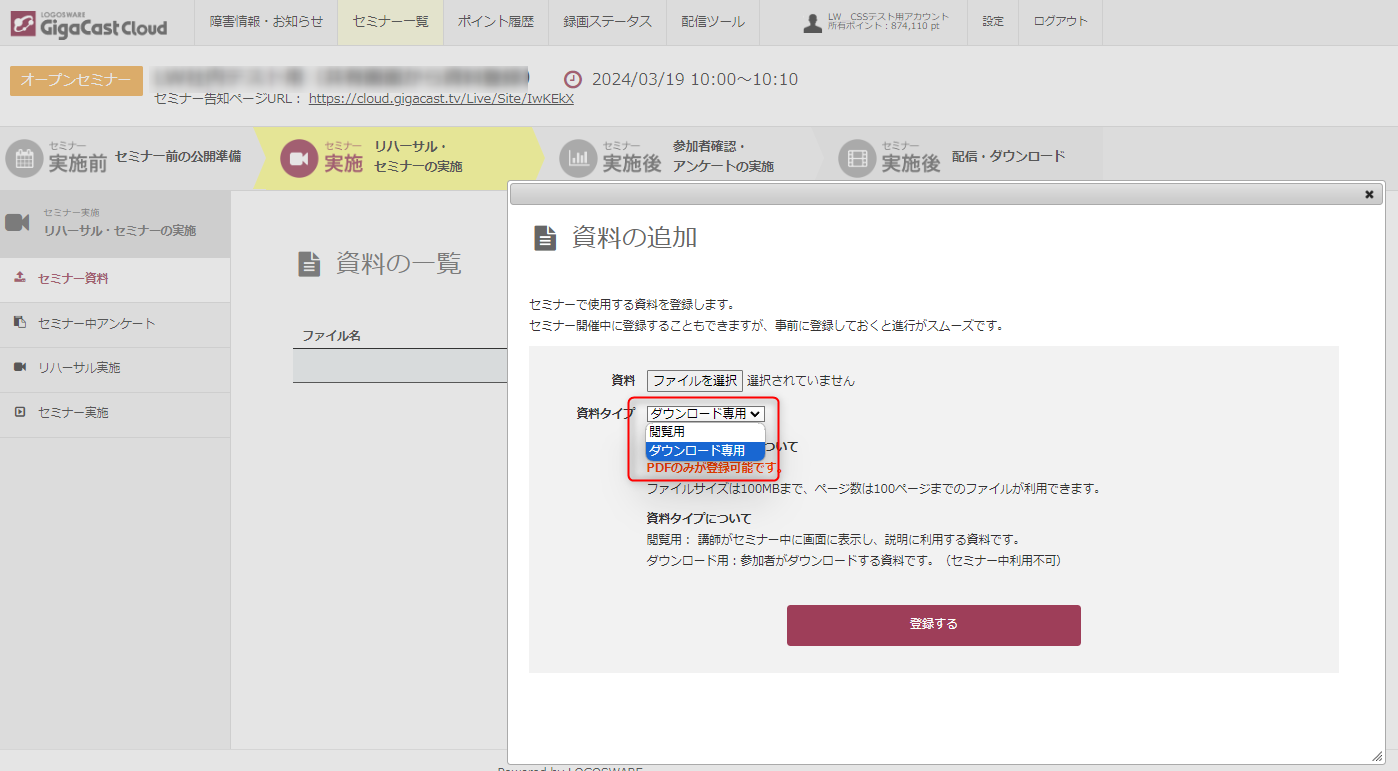Screen dimensions: 1398x771
Task: Click the film icon for download step
Action: (857, 158)
